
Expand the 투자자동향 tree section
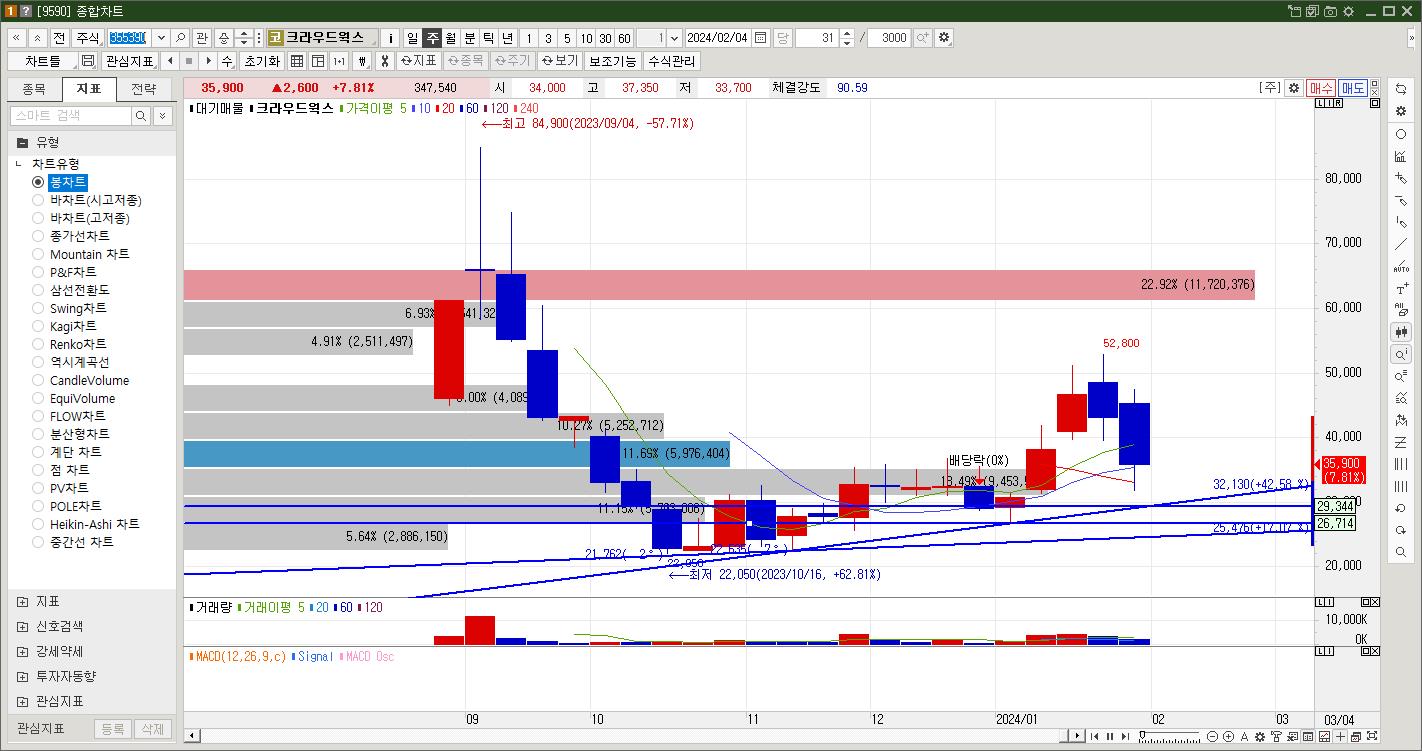click(22, 677)
